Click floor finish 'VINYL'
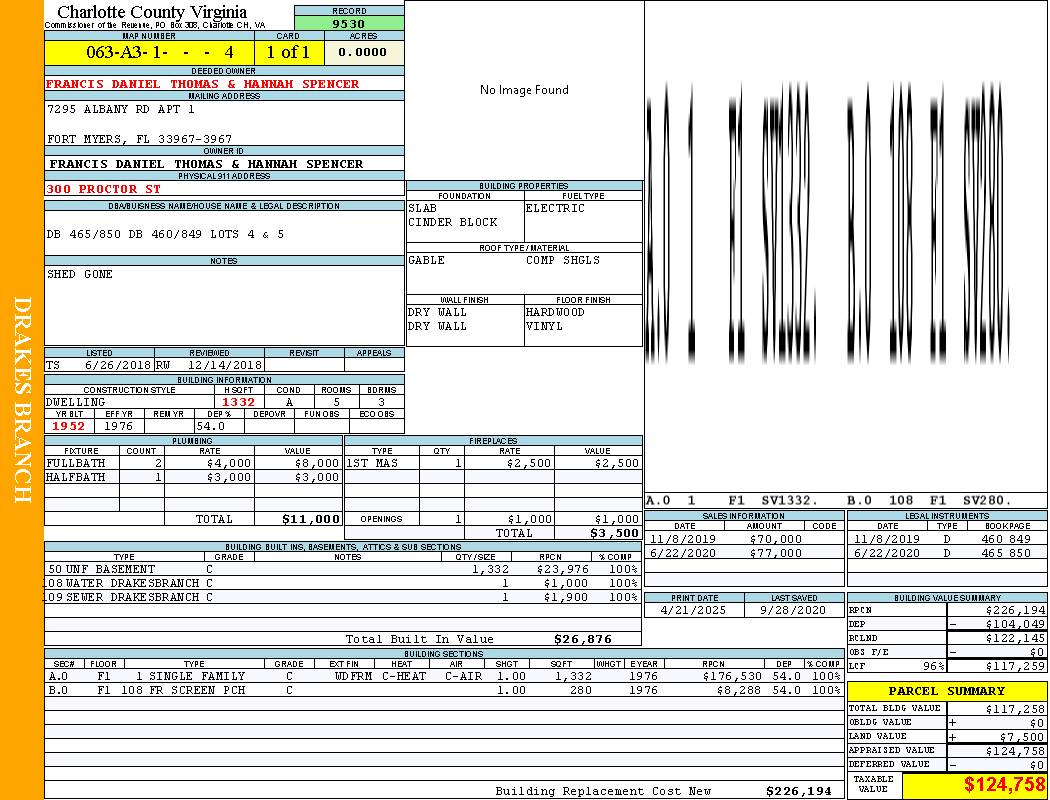The height and width of the screenshot is (800, 1050). coord(544,327)
